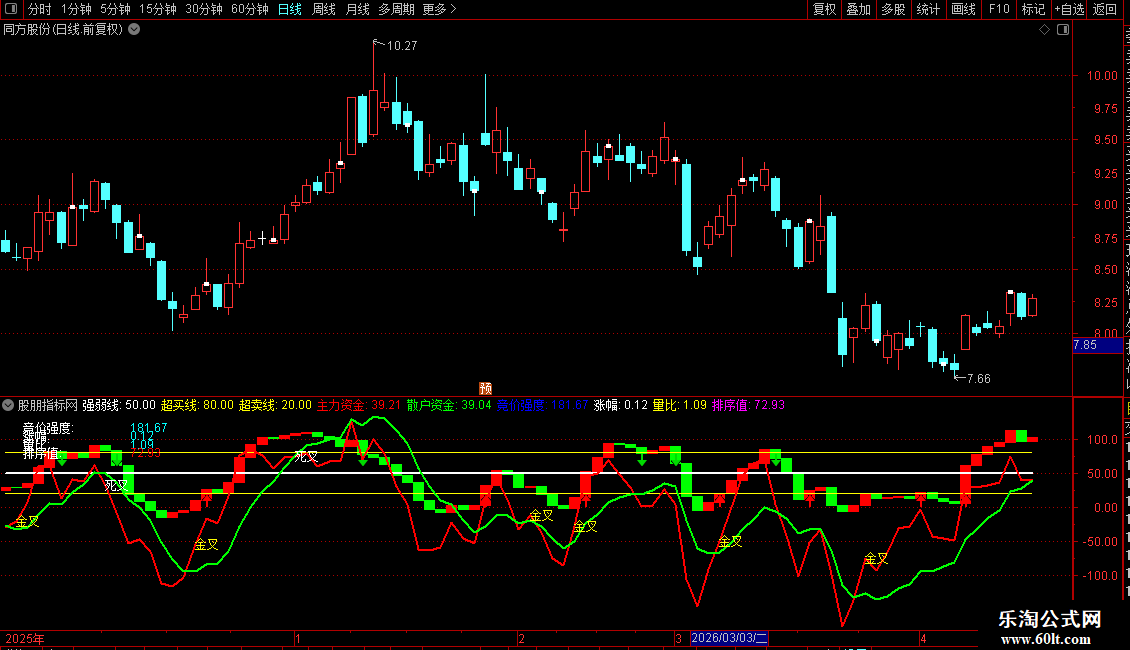Click the 7.66 low price label
This screenshot has width=1130, height=650.
coord(979,379)
